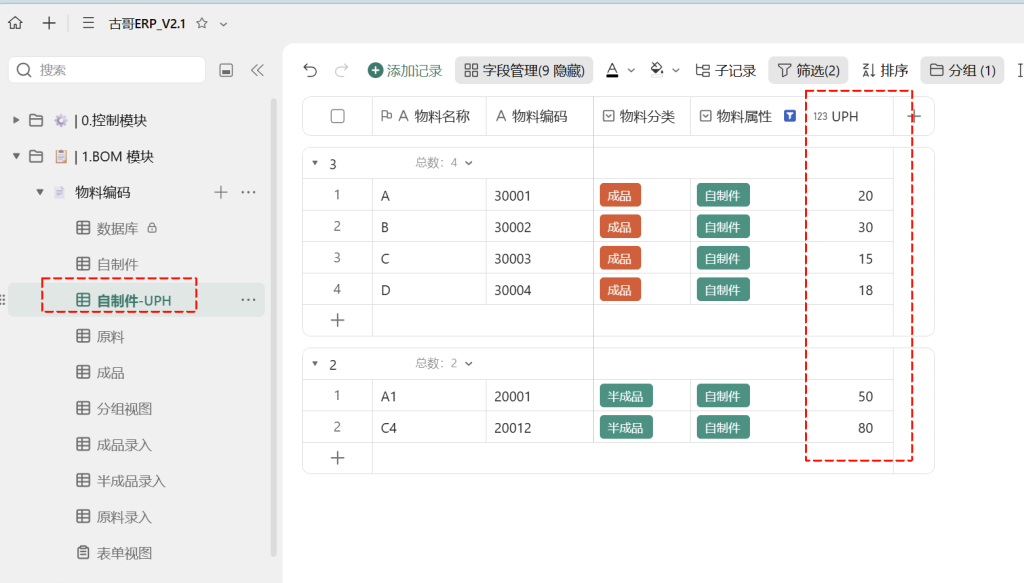Open the dropdown arrow beside the star icon
This screenshot has height=583, width=1024.
pos(223,24)
